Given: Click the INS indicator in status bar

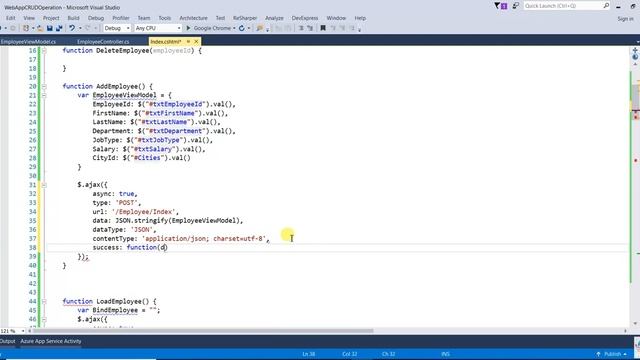Looking at the screenshot, I should (445, 354).
